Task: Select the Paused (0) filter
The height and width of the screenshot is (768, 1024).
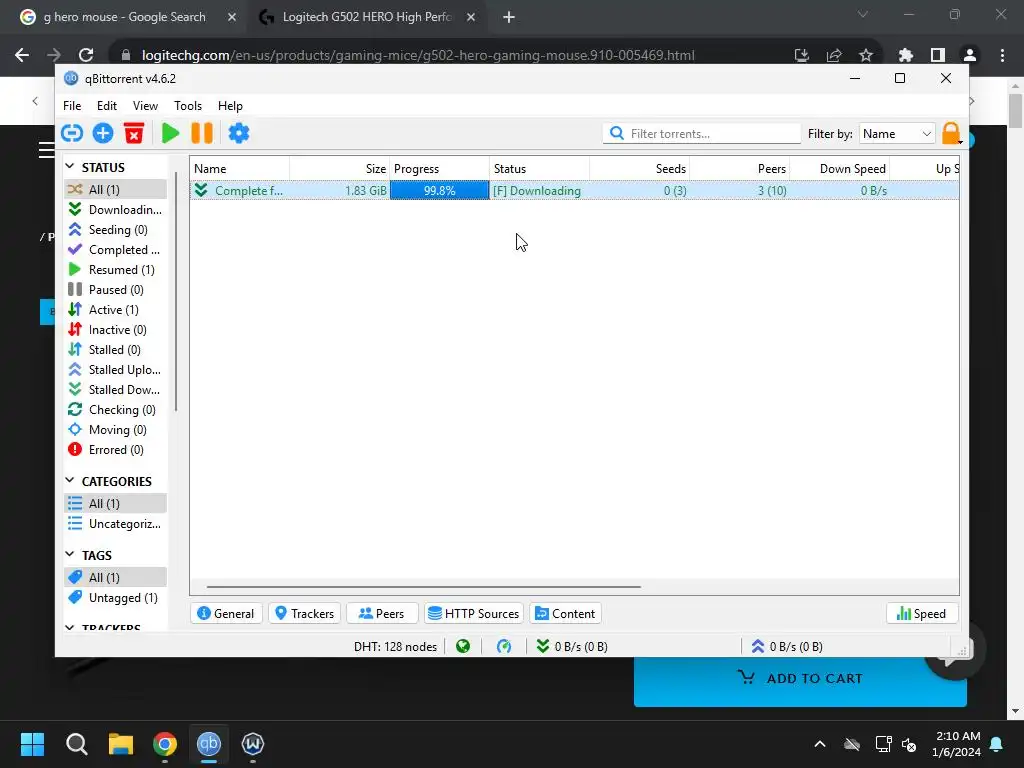Action: click(115, 290)
